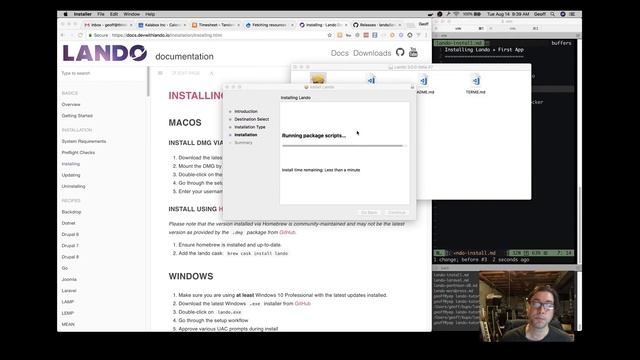Click the Geoff user name in menu bar

point(540,14)
